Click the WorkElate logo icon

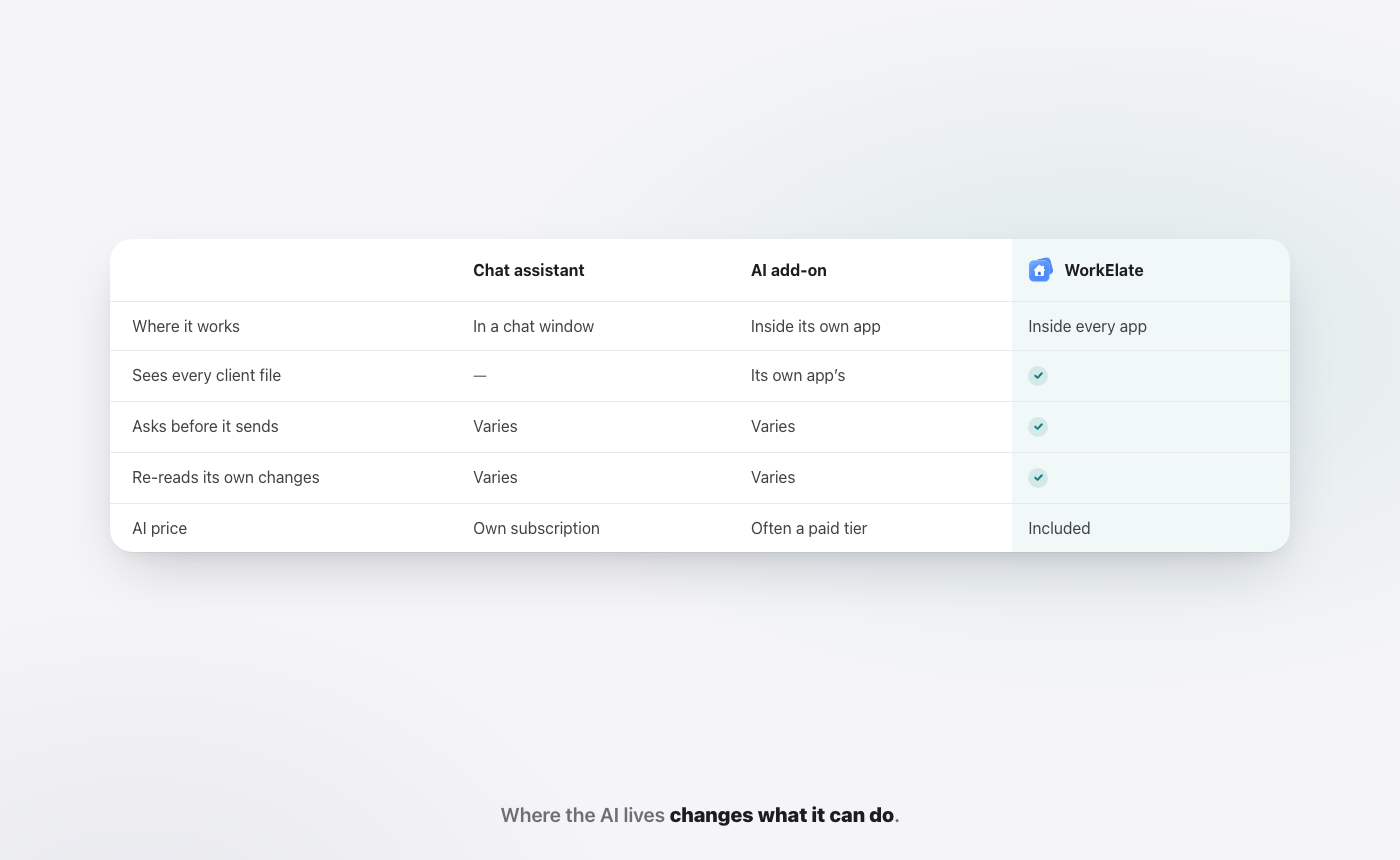(1040, 270)
